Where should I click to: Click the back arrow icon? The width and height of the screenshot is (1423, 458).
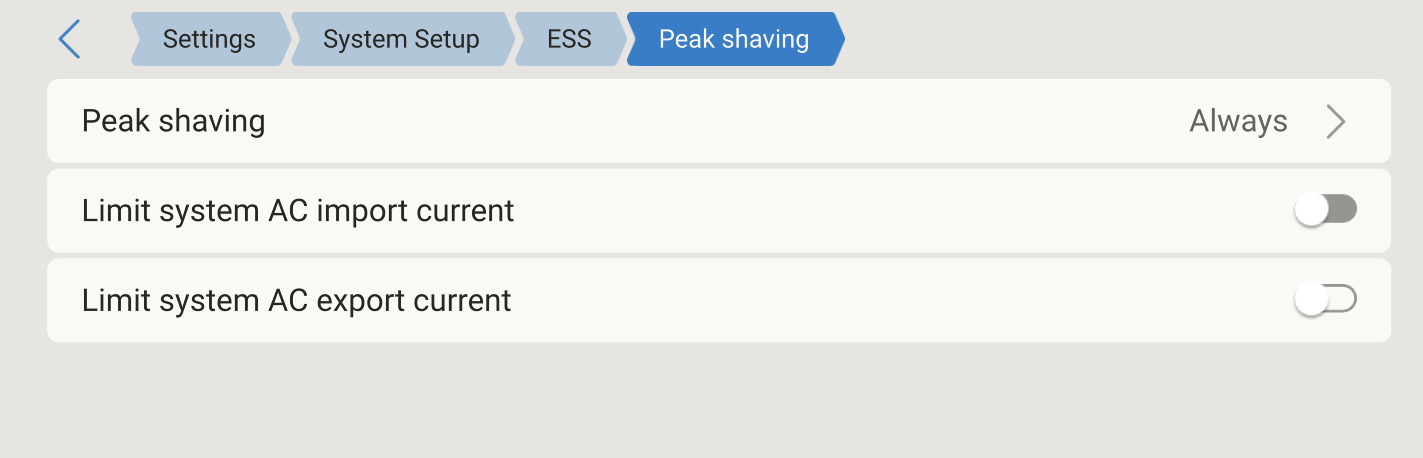click(69, 39)
